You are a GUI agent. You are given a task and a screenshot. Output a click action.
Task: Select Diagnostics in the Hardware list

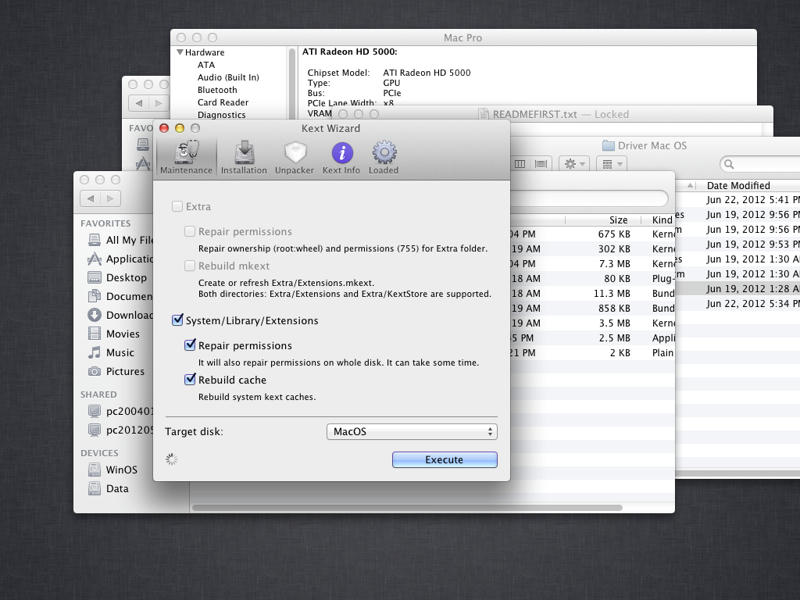[221, 115]
